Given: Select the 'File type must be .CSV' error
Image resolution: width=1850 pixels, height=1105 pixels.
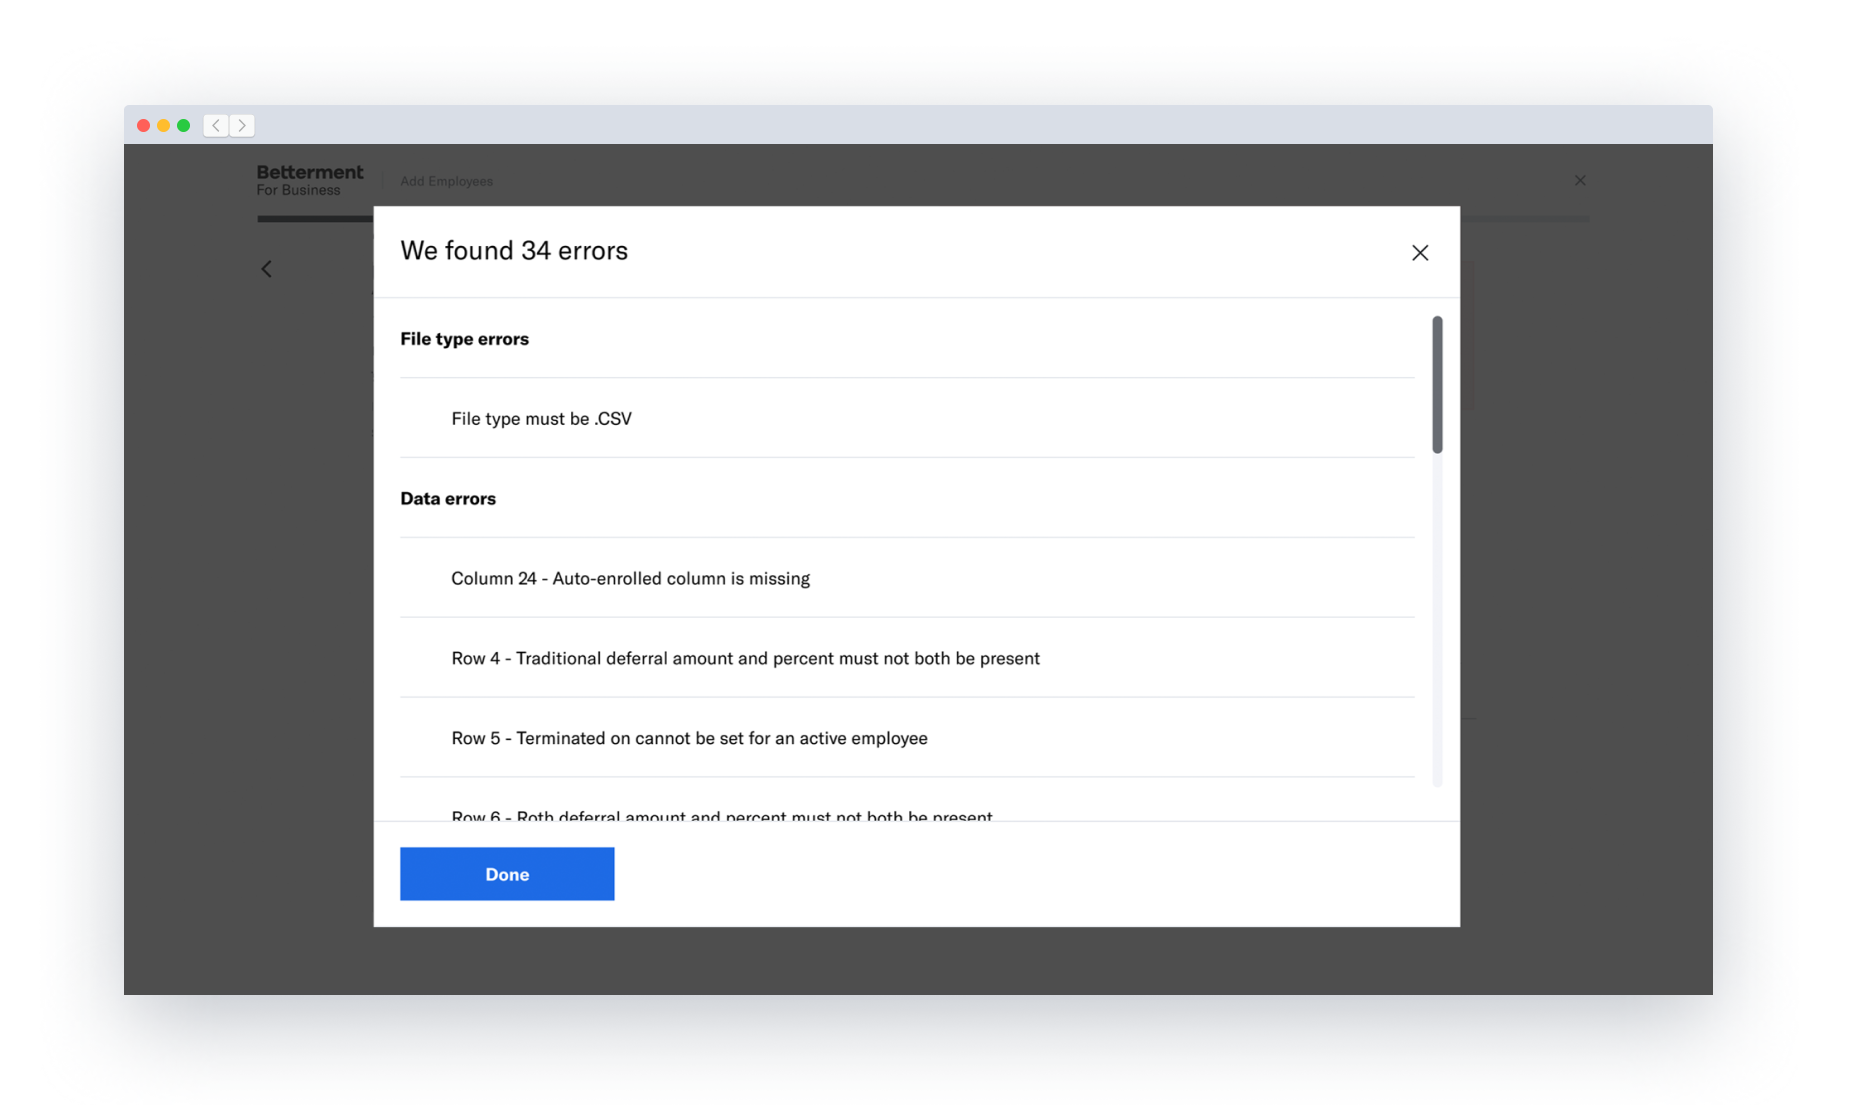Looking at the screenshot, I should tap(540, 418).
